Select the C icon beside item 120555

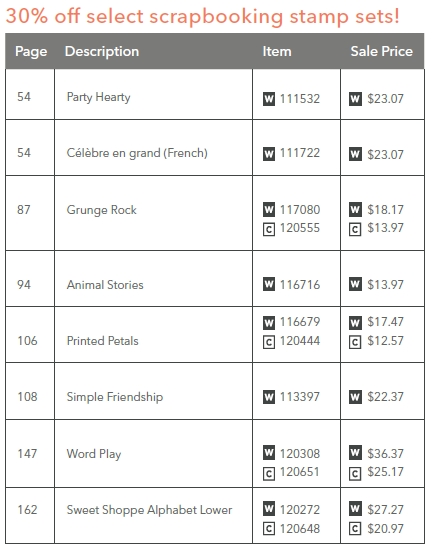tap(269, 229)
